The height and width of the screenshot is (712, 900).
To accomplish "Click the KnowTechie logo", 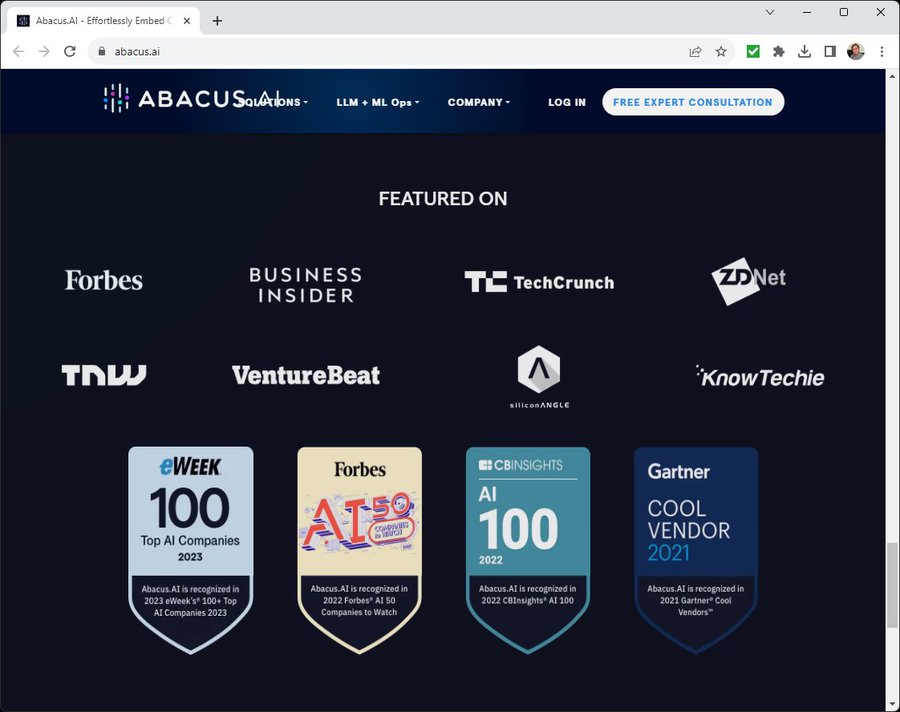I will pyautogui.click(x=760, y=377).
